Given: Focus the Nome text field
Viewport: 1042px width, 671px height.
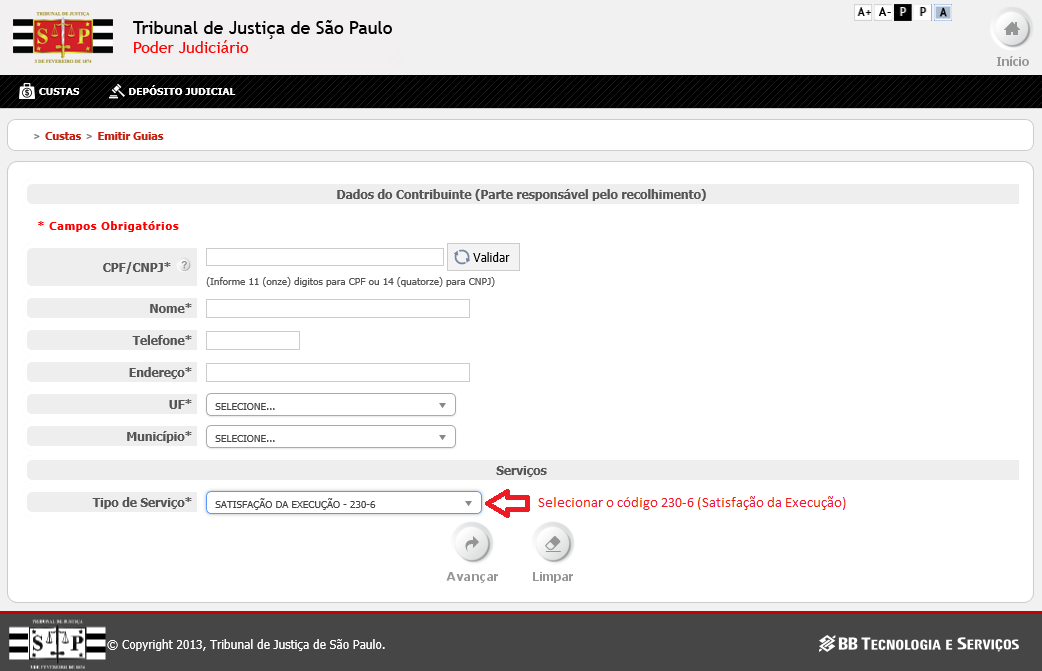Looking at the screenshot, I should pos(337,309).
